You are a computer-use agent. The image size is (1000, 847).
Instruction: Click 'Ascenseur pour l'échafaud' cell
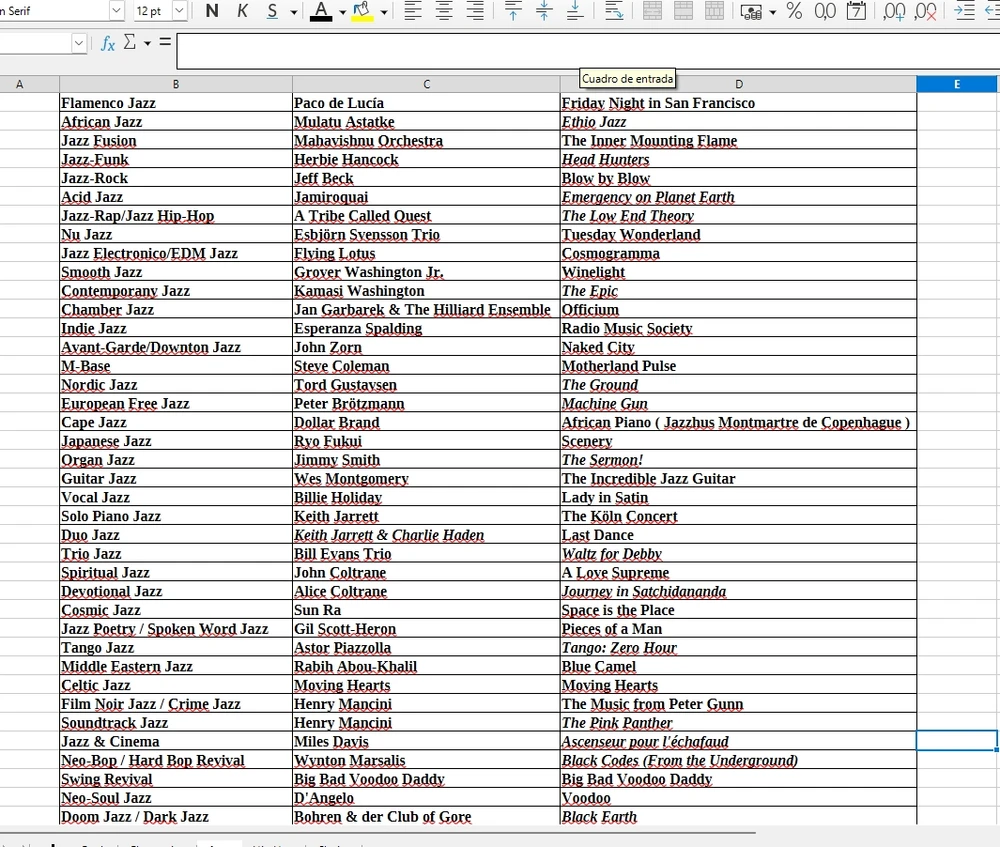pos(739,742)
